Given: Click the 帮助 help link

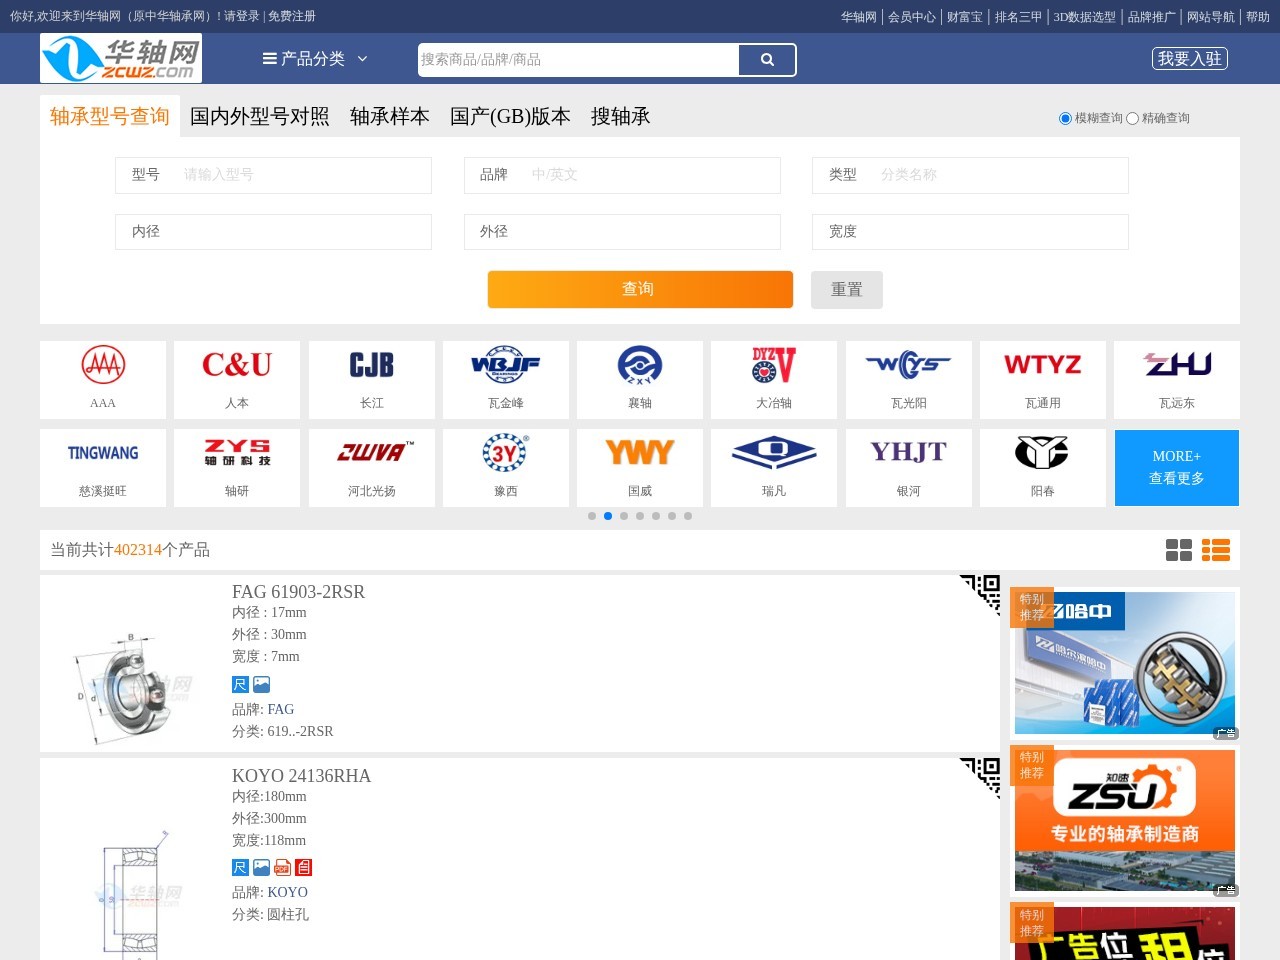Looking at the screenshot, I should tap(1258, 17).
